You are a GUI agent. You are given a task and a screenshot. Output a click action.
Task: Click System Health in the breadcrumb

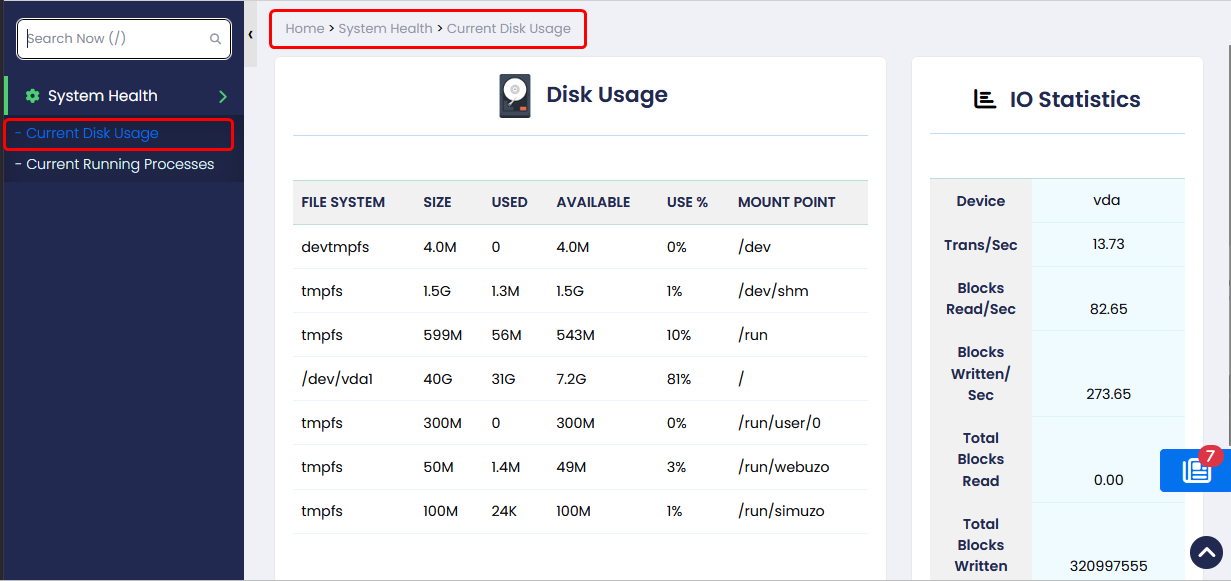[385, 29]
